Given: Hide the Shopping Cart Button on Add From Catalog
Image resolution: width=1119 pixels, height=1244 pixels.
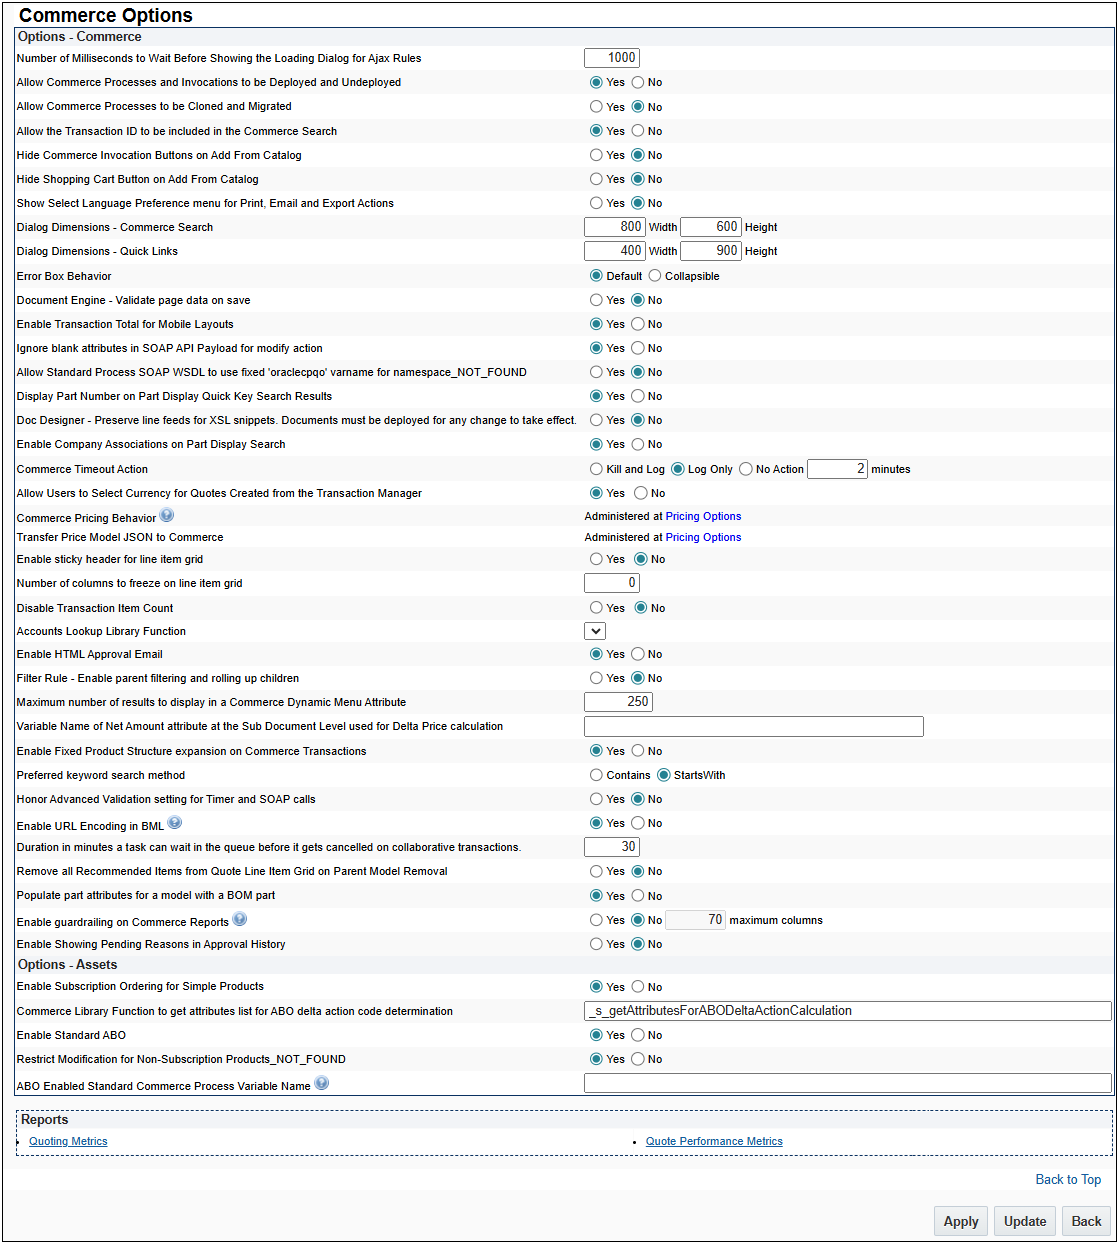Looking at the screenshot, I should 597,178.
